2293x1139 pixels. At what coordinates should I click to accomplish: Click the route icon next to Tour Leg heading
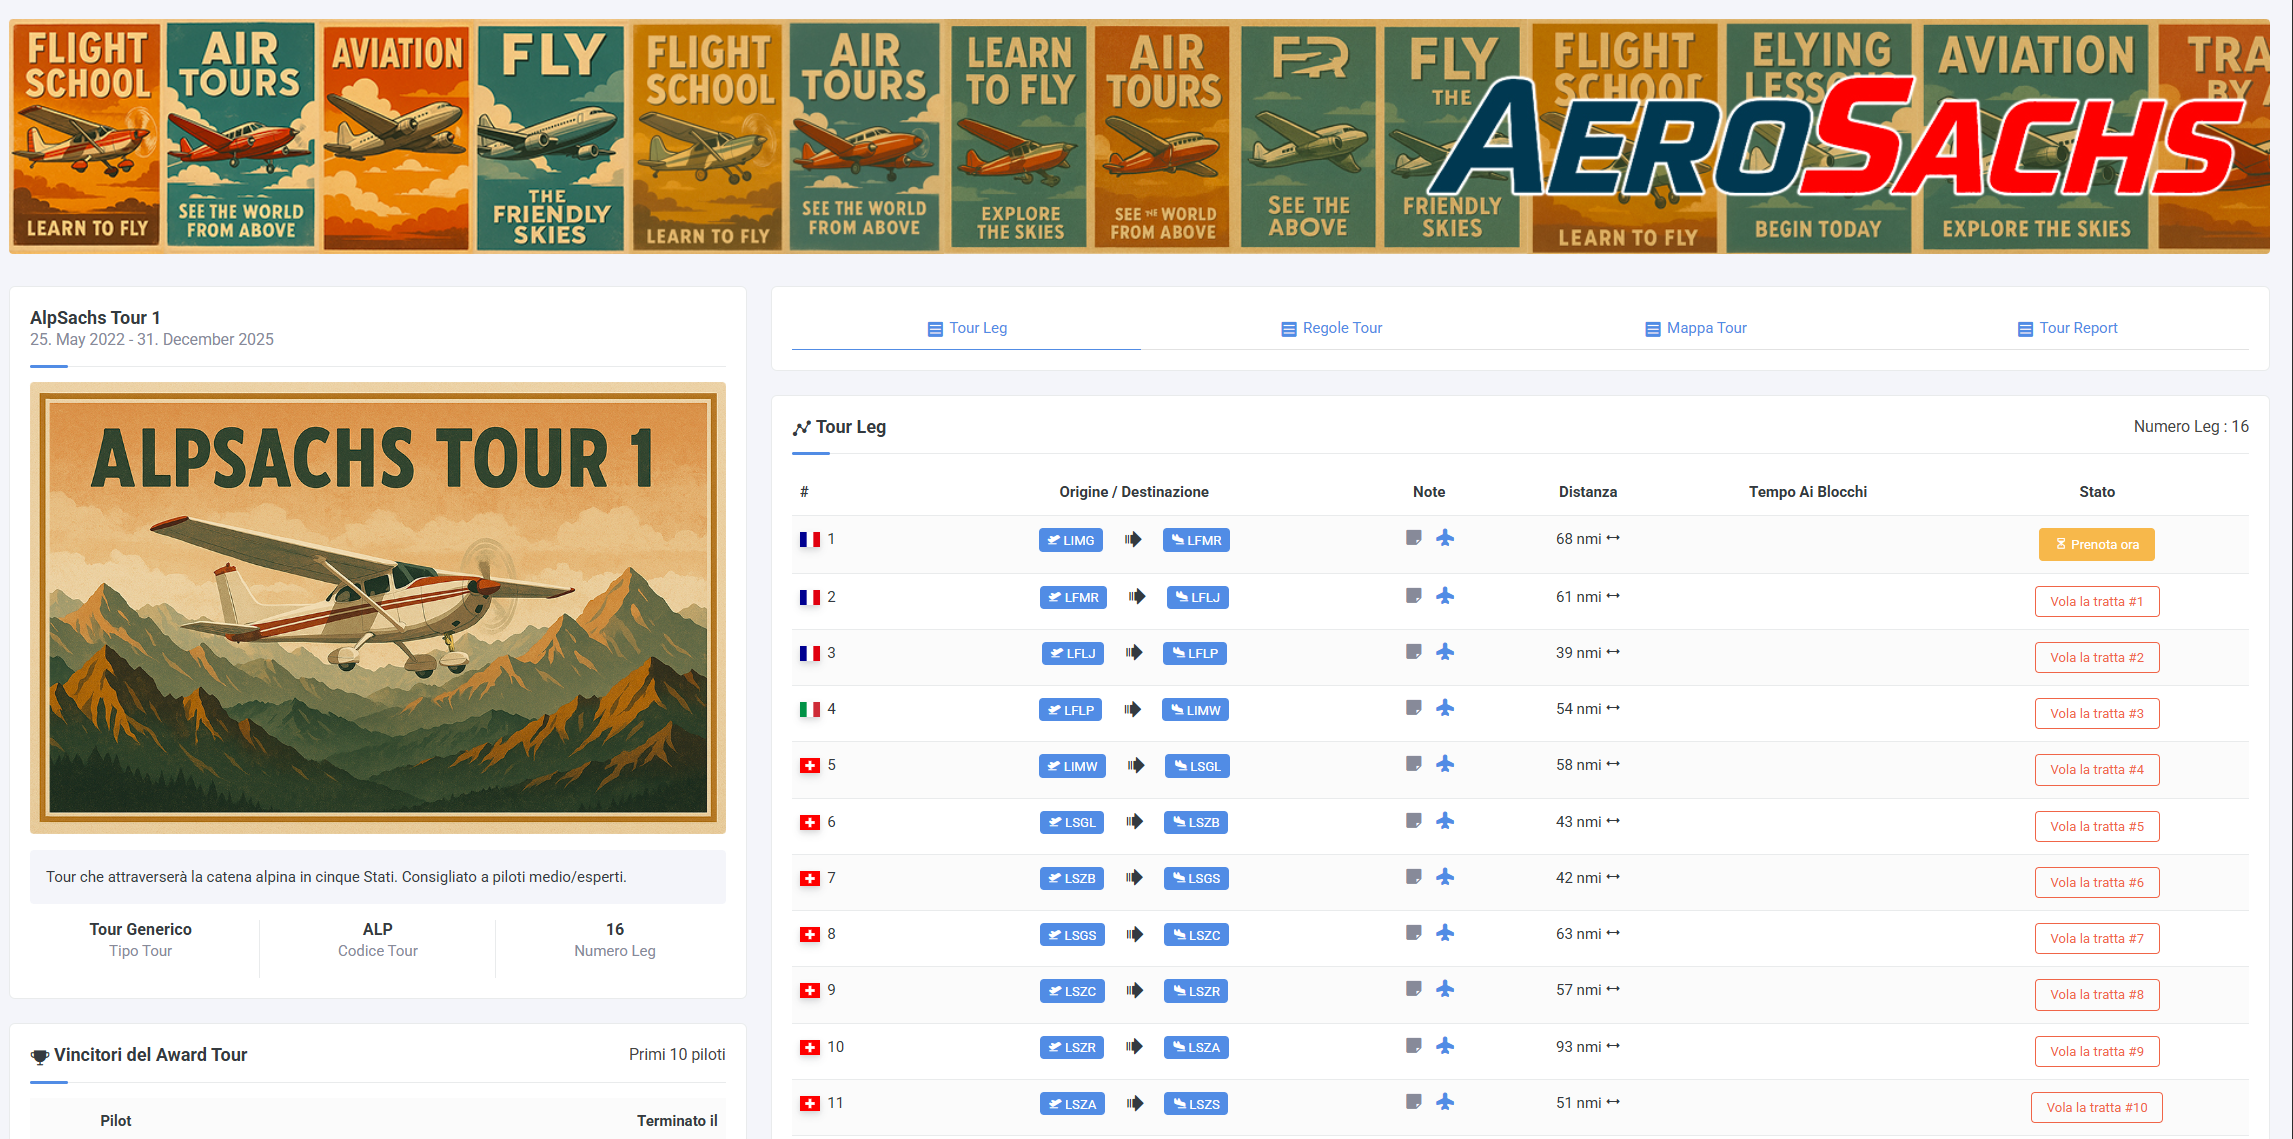coord(801,428)
